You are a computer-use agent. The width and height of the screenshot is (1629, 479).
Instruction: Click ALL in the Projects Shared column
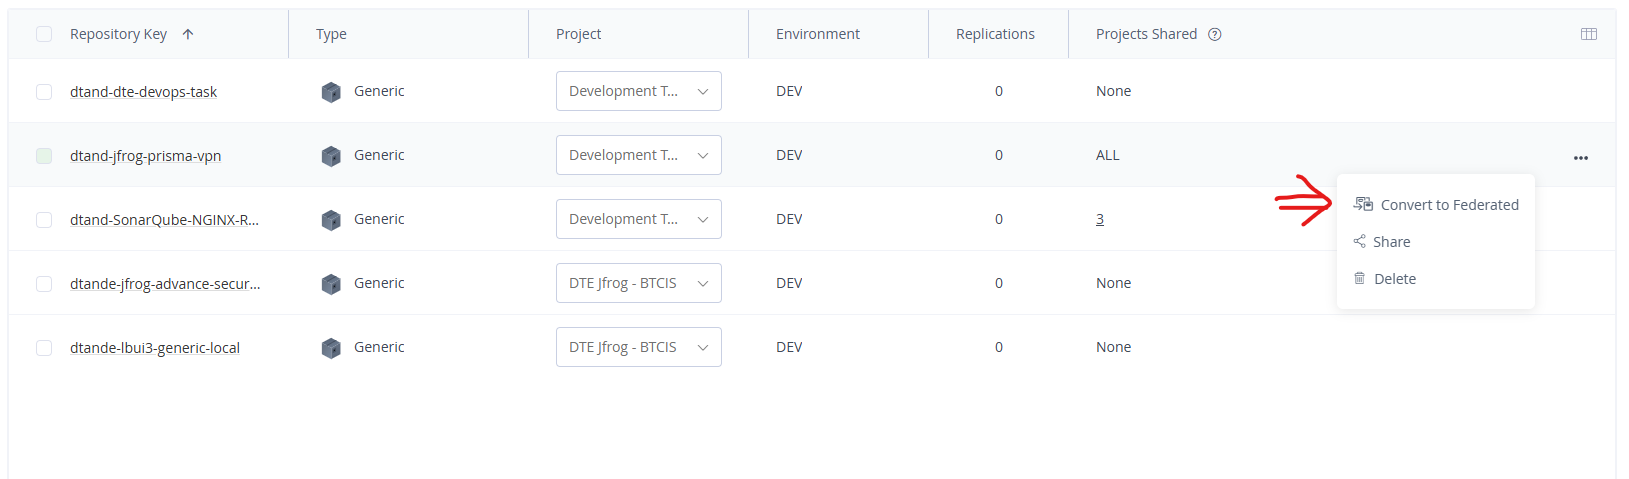pos(1108,155)
